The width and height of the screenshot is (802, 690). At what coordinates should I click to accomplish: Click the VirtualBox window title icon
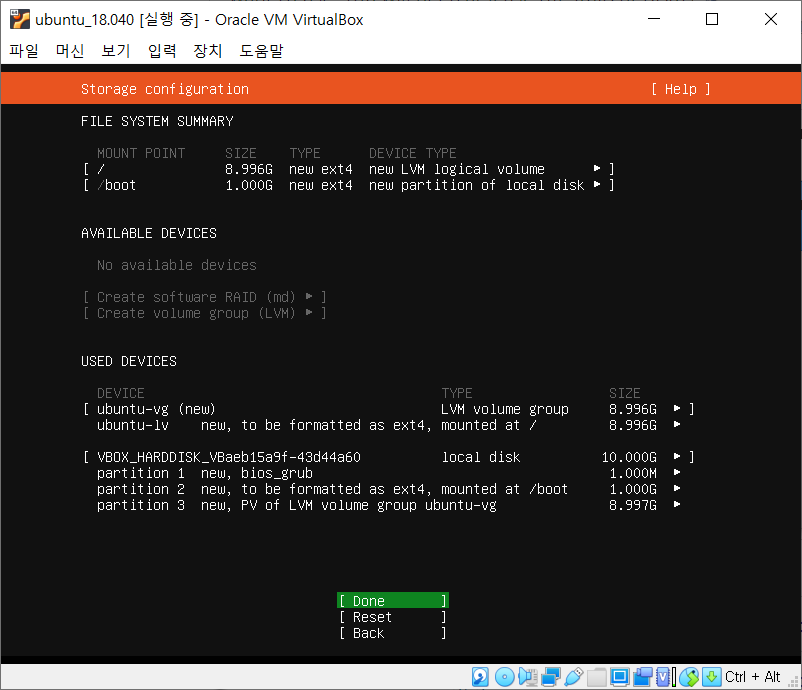click(19, 19)
